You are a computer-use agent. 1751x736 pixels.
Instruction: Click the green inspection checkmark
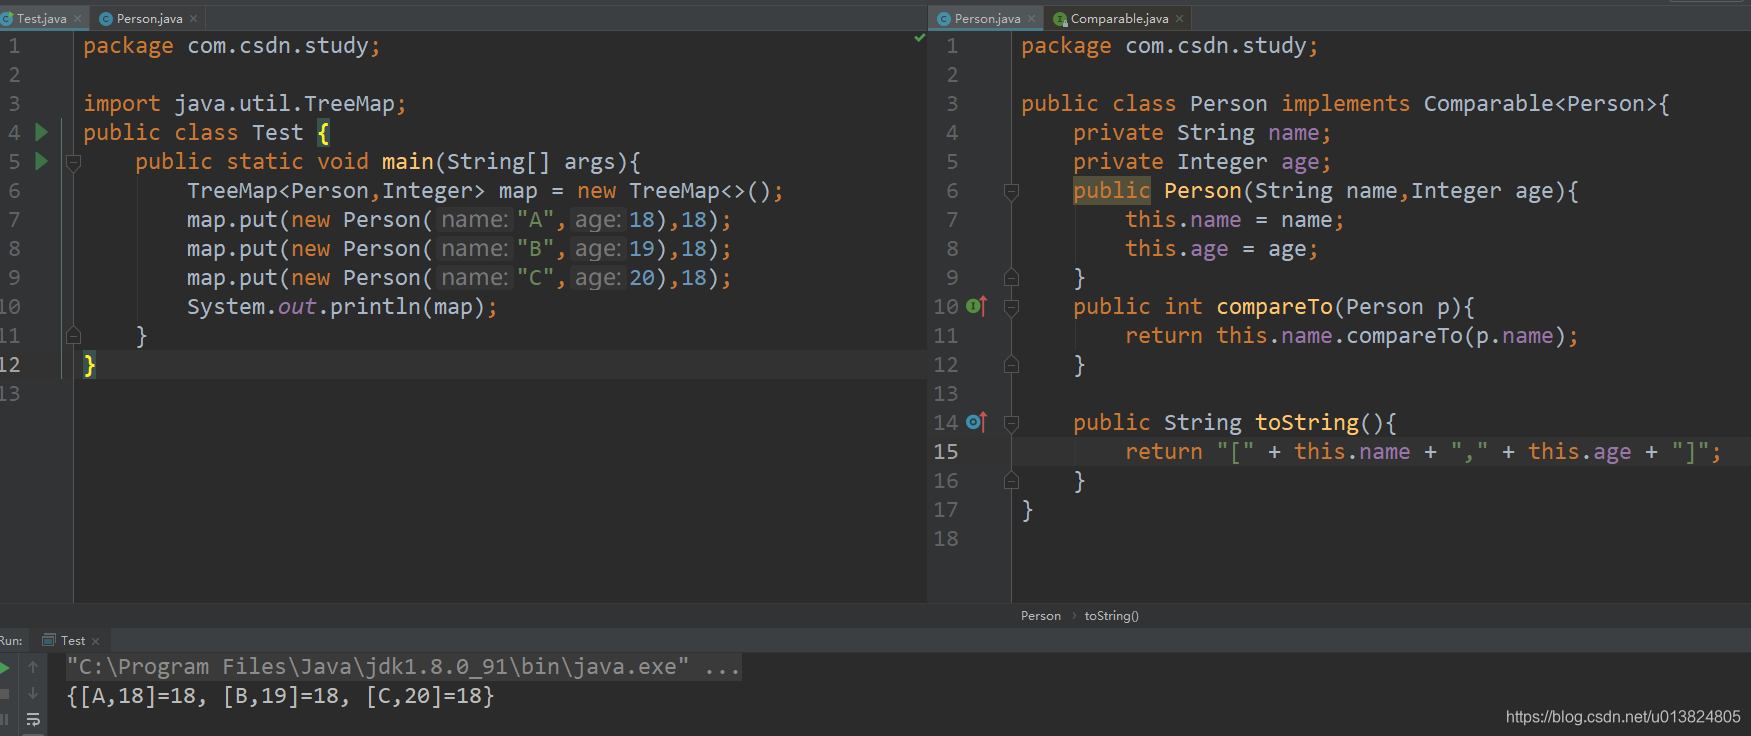[919, 38]
